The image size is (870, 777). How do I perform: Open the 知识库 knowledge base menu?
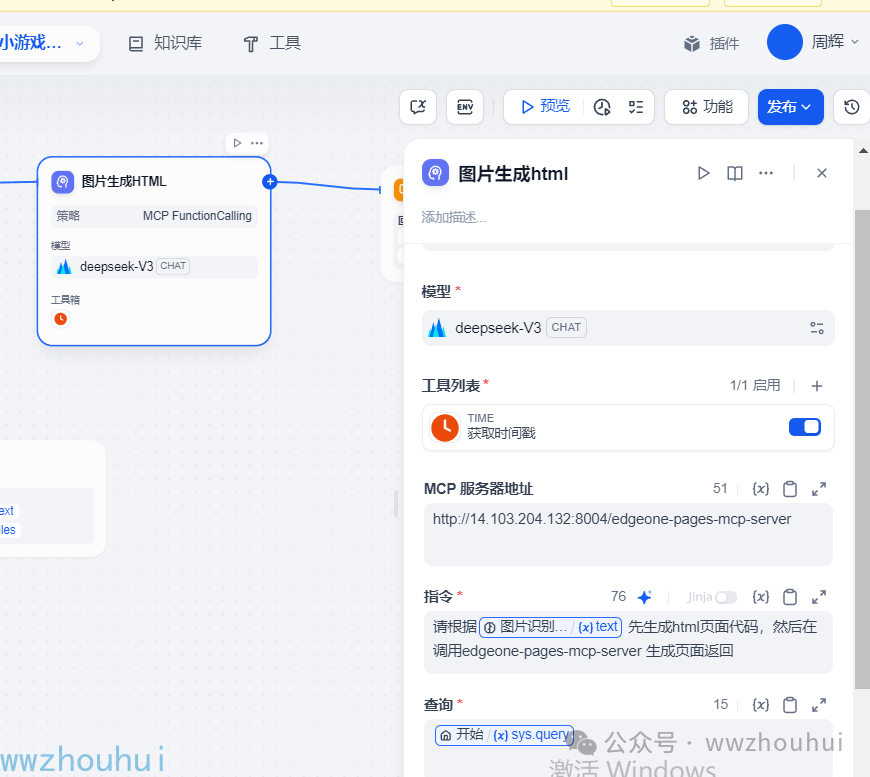[165, 43]
